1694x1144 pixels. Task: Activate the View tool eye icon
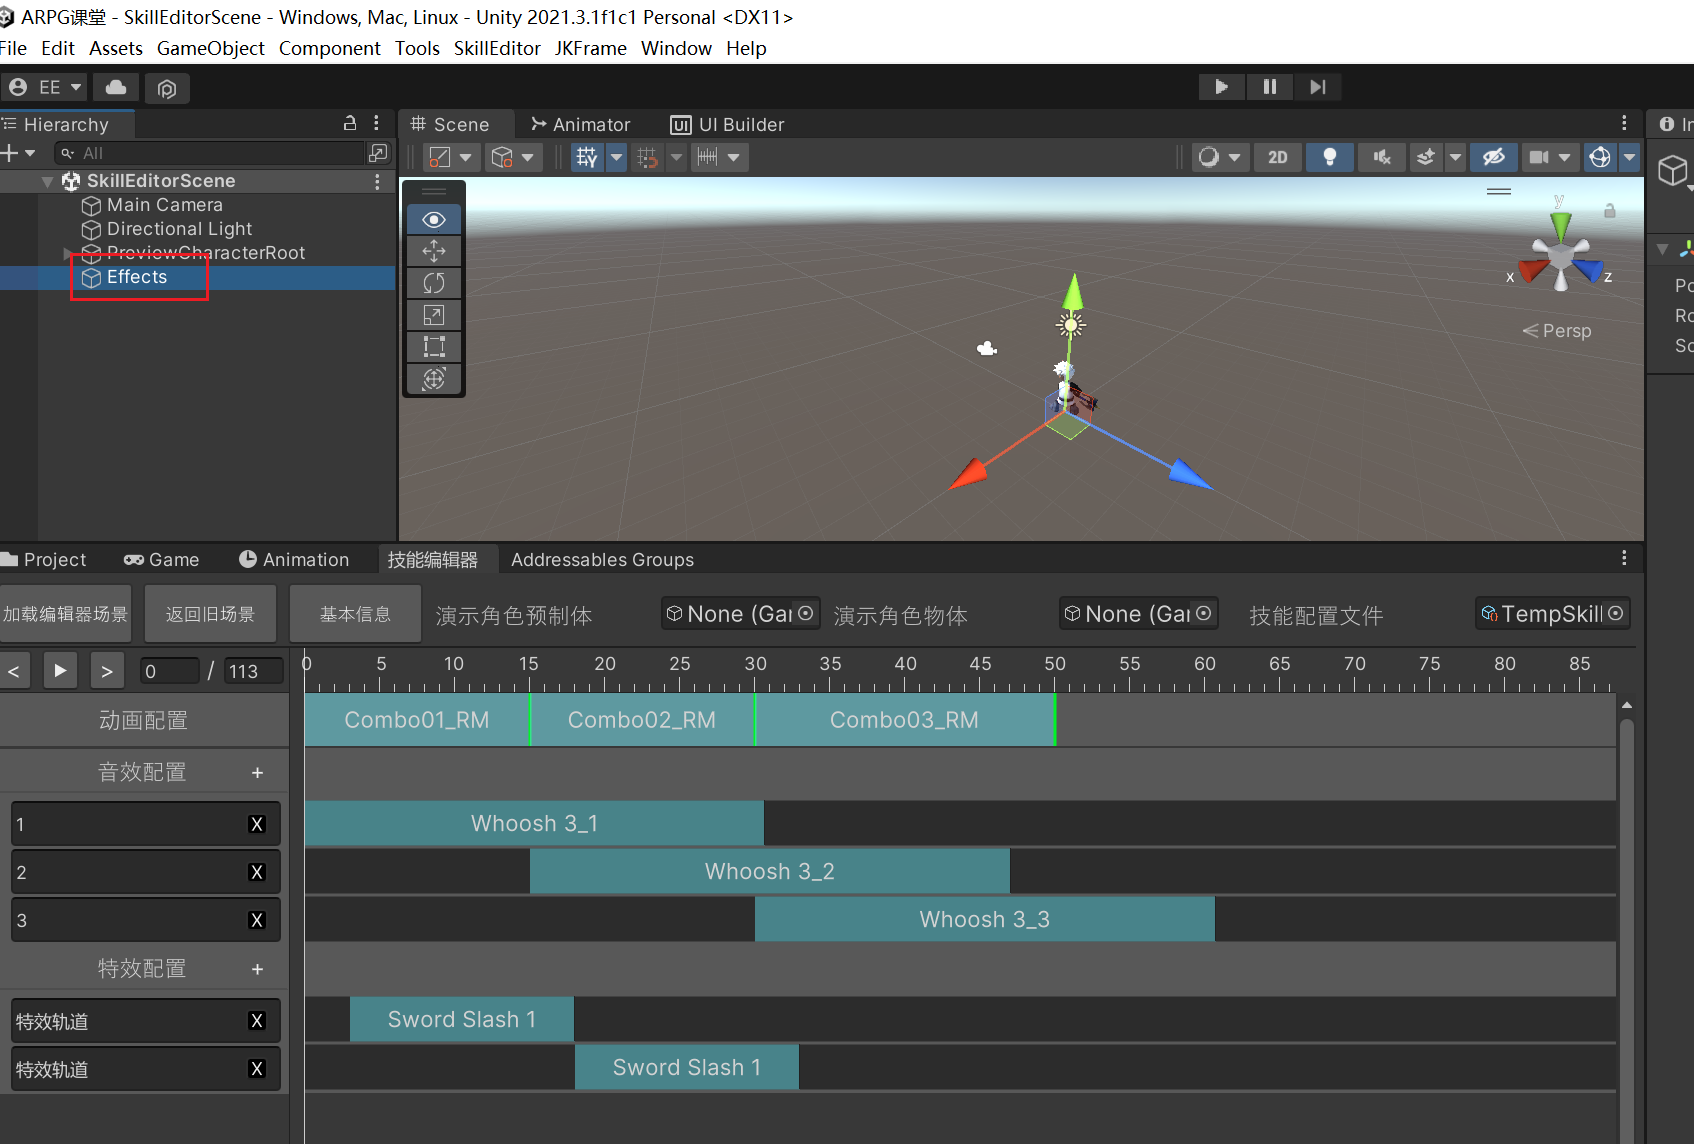(x=434, y=220)
